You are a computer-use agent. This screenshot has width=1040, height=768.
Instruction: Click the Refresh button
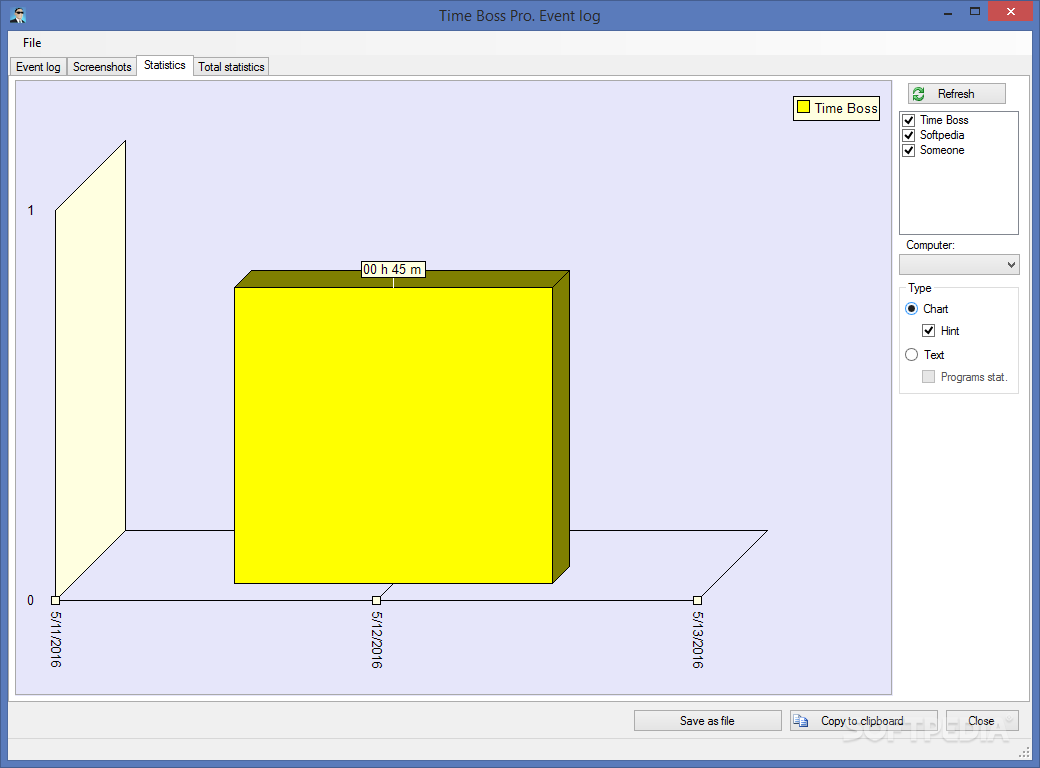point(956,94)
